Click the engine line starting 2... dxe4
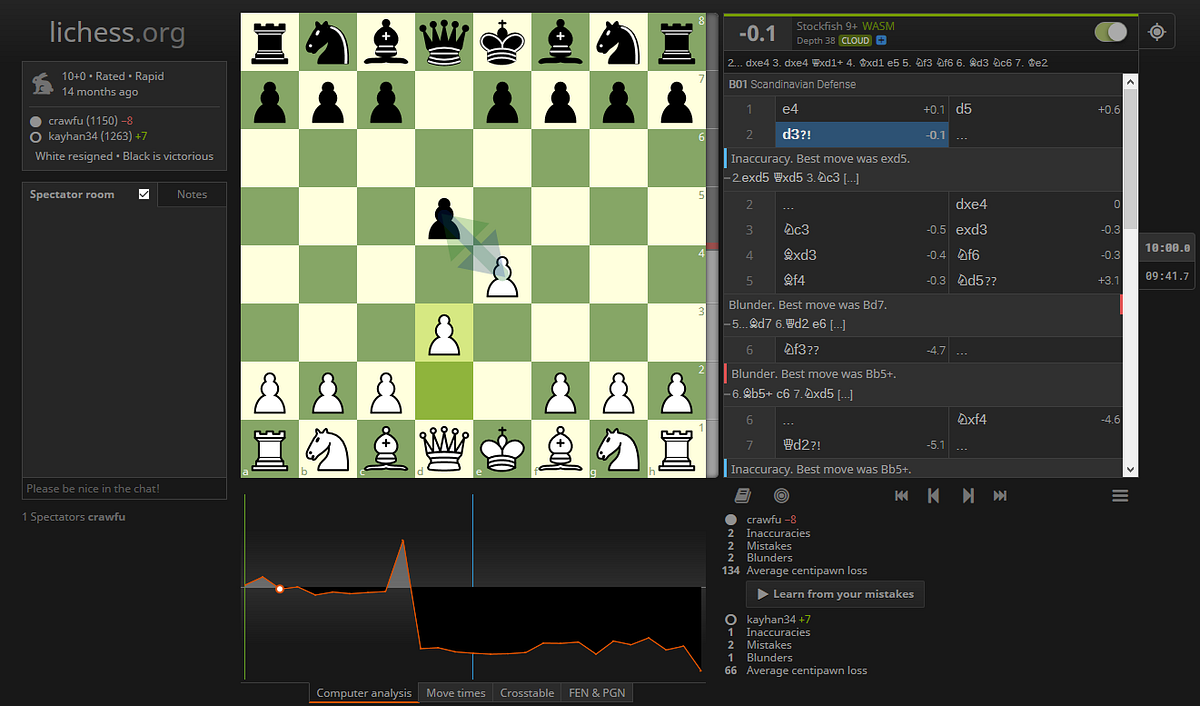Screen dimensions: 1200x706 tap(888, 62)
